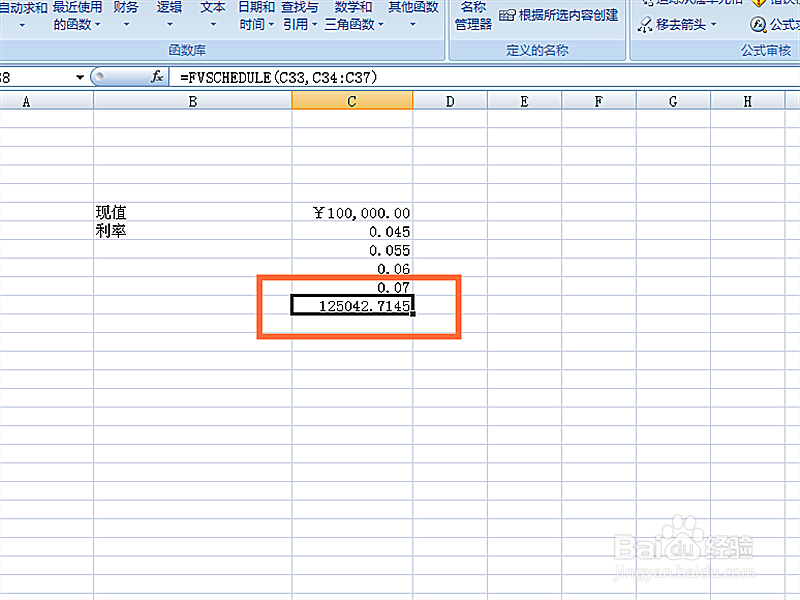Select the cell with value 0.045

352,231
